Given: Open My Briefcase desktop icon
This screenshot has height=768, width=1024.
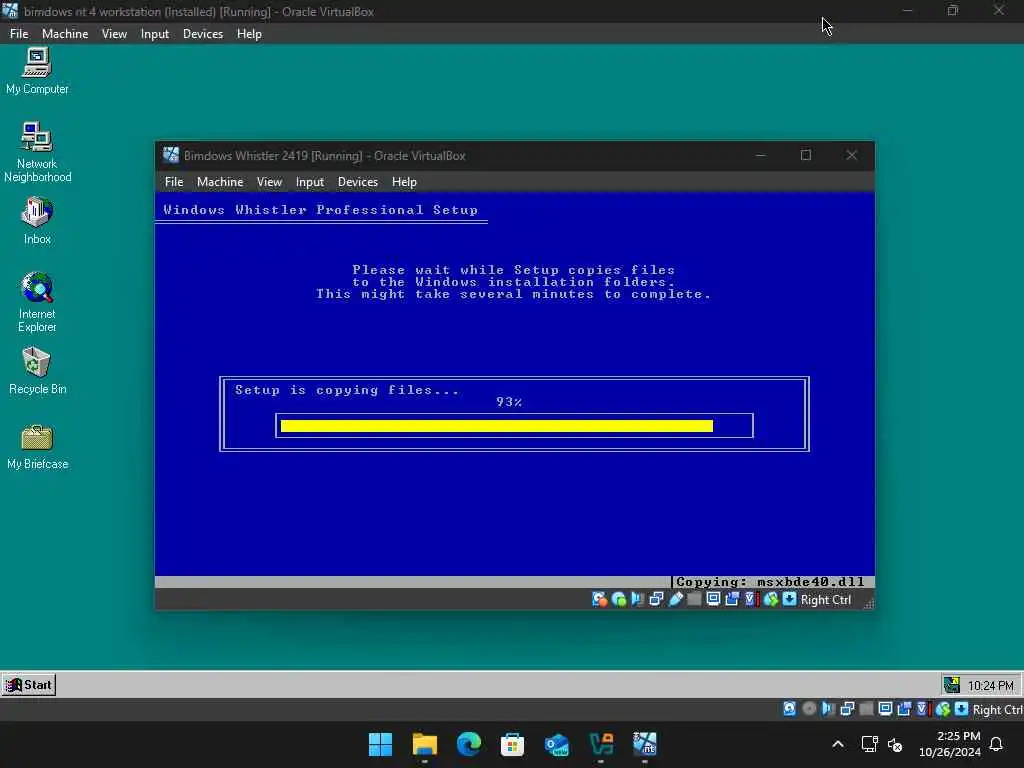Looking at the screenshot, I should (37, 447).
